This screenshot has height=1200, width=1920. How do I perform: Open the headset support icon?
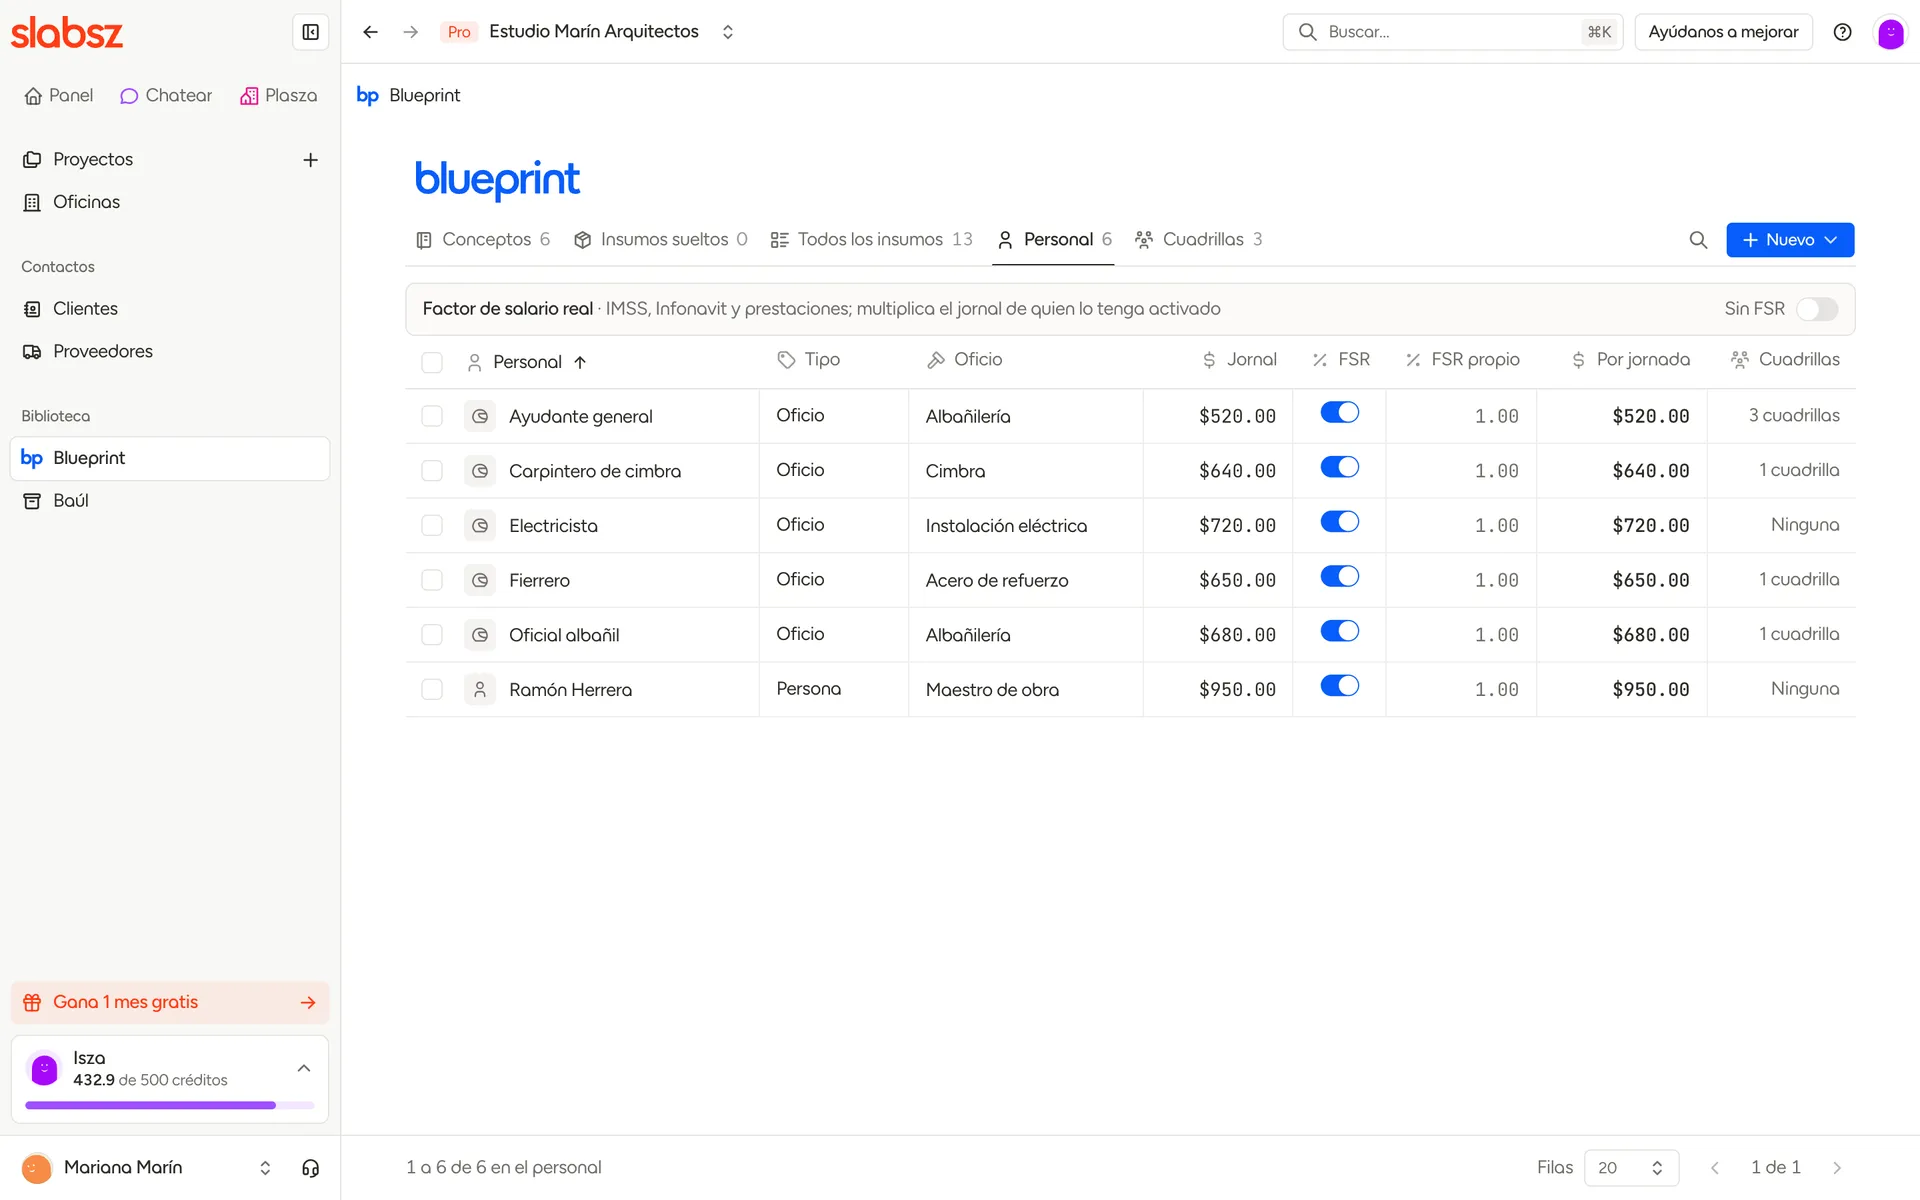(x=310, y=1168)
